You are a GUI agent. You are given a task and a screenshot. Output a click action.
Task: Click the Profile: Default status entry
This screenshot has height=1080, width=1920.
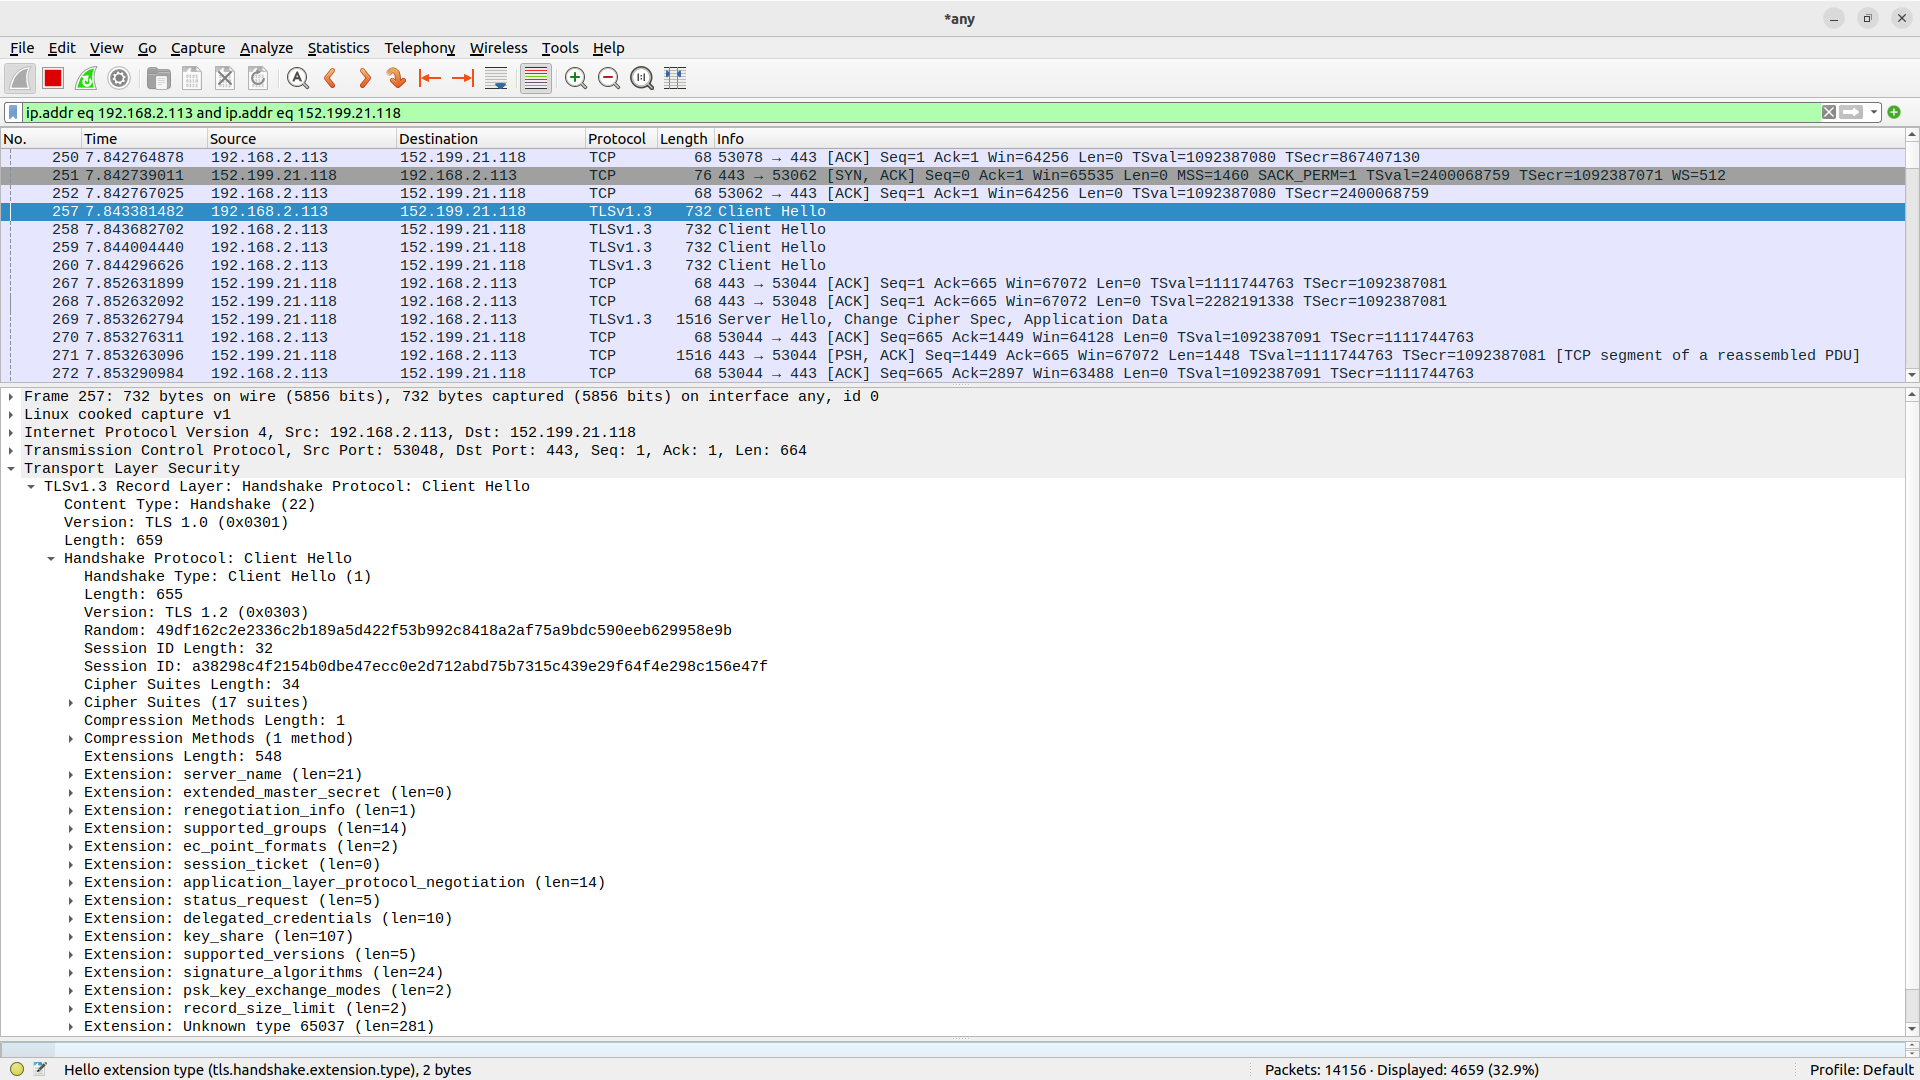pos(1861,1069)
